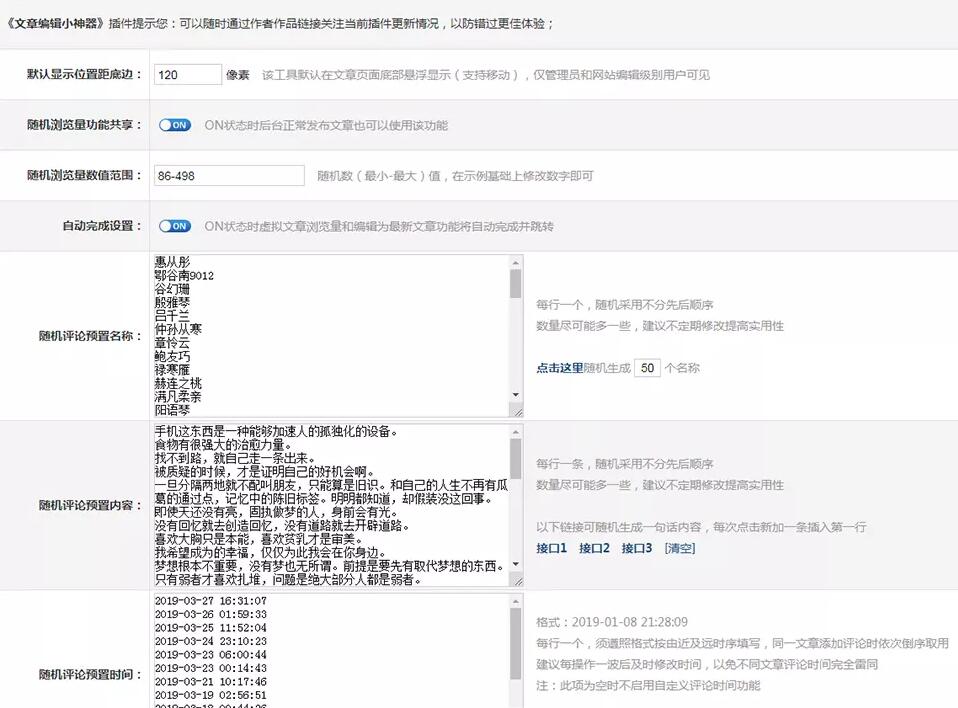Click the time entry 2019-03-23 00:14:43

pos(211,668)
